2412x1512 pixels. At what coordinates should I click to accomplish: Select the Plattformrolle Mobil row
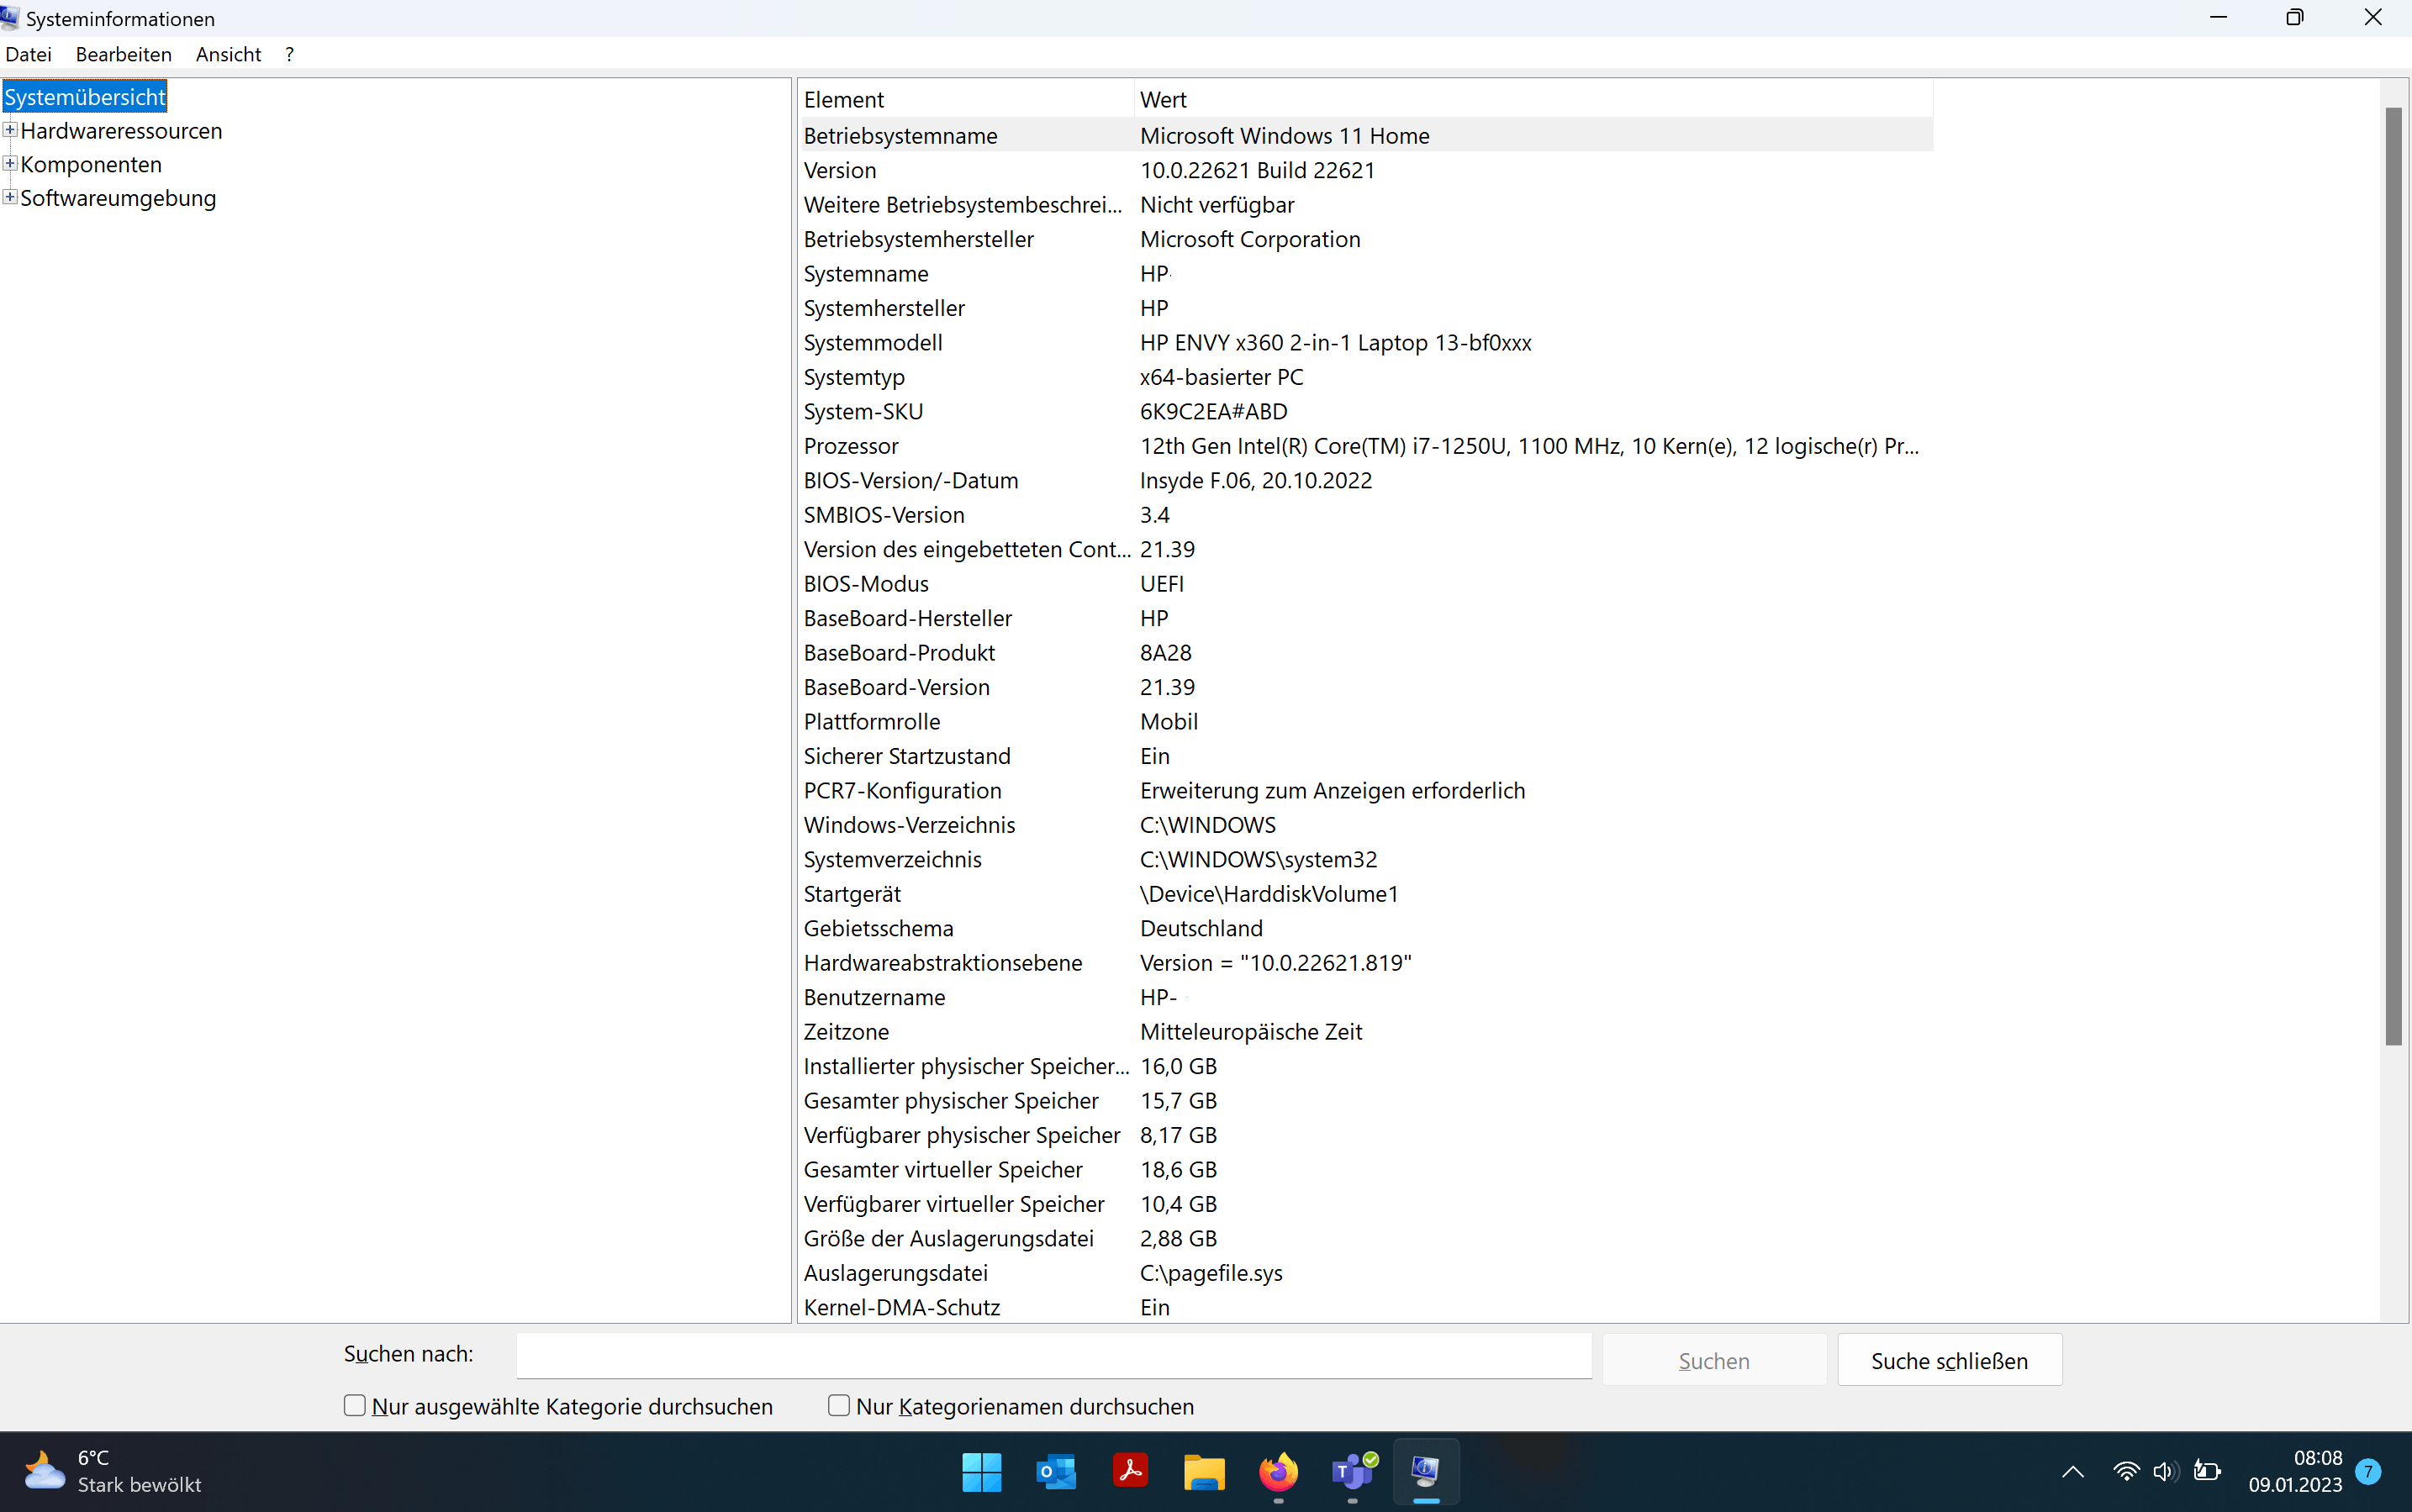[x=1366, y=722]
